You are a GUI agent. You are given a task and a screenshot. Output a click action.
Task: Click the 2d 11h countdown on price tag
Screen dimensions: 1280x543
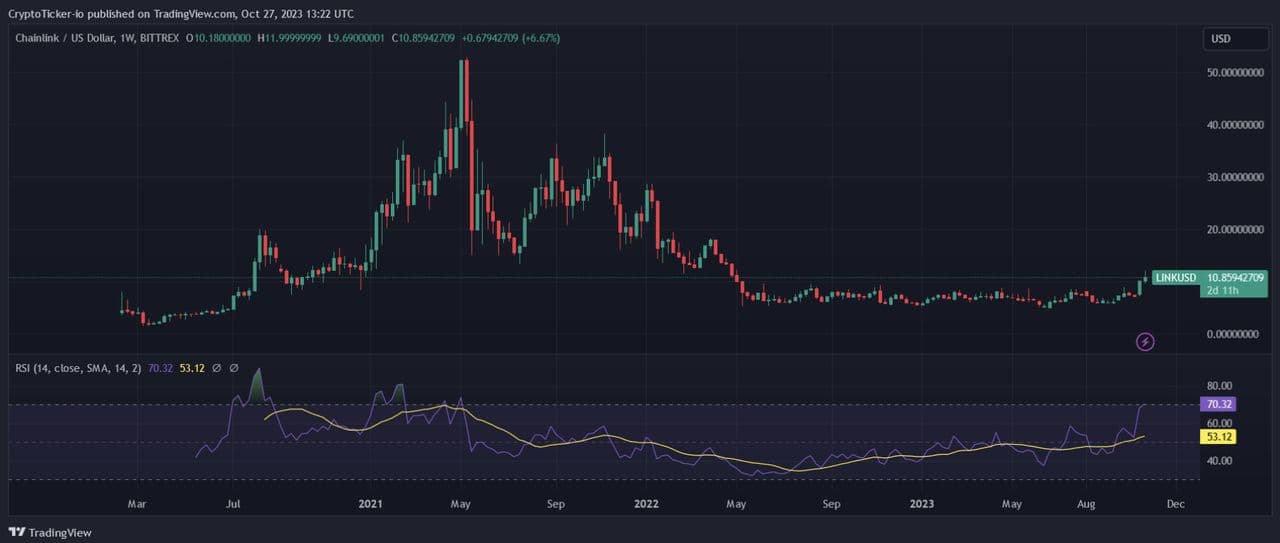[1225, 290]
